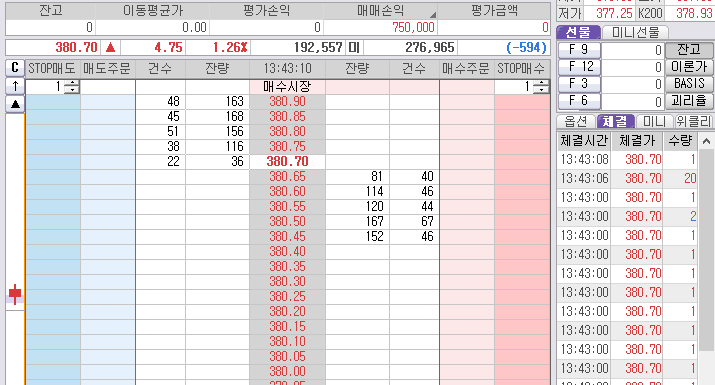Click the (-594) value
The image size is (715, 385).
[x=526, y=47]
